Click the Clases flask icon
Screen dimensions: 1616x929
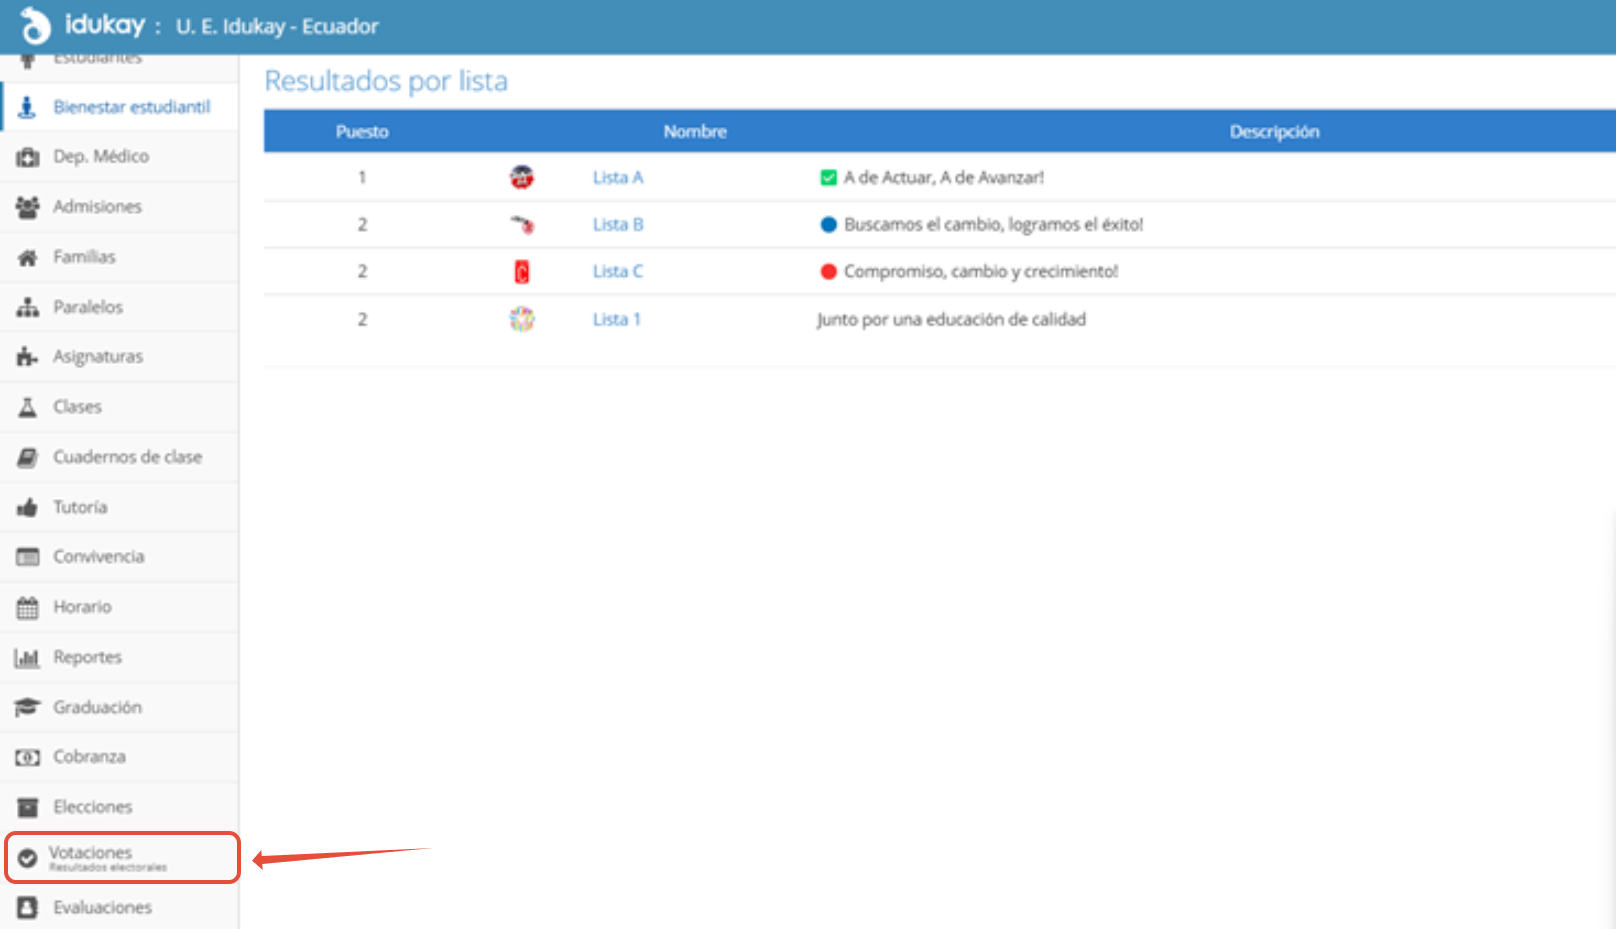pyautogui.click(x=27, y=407)
